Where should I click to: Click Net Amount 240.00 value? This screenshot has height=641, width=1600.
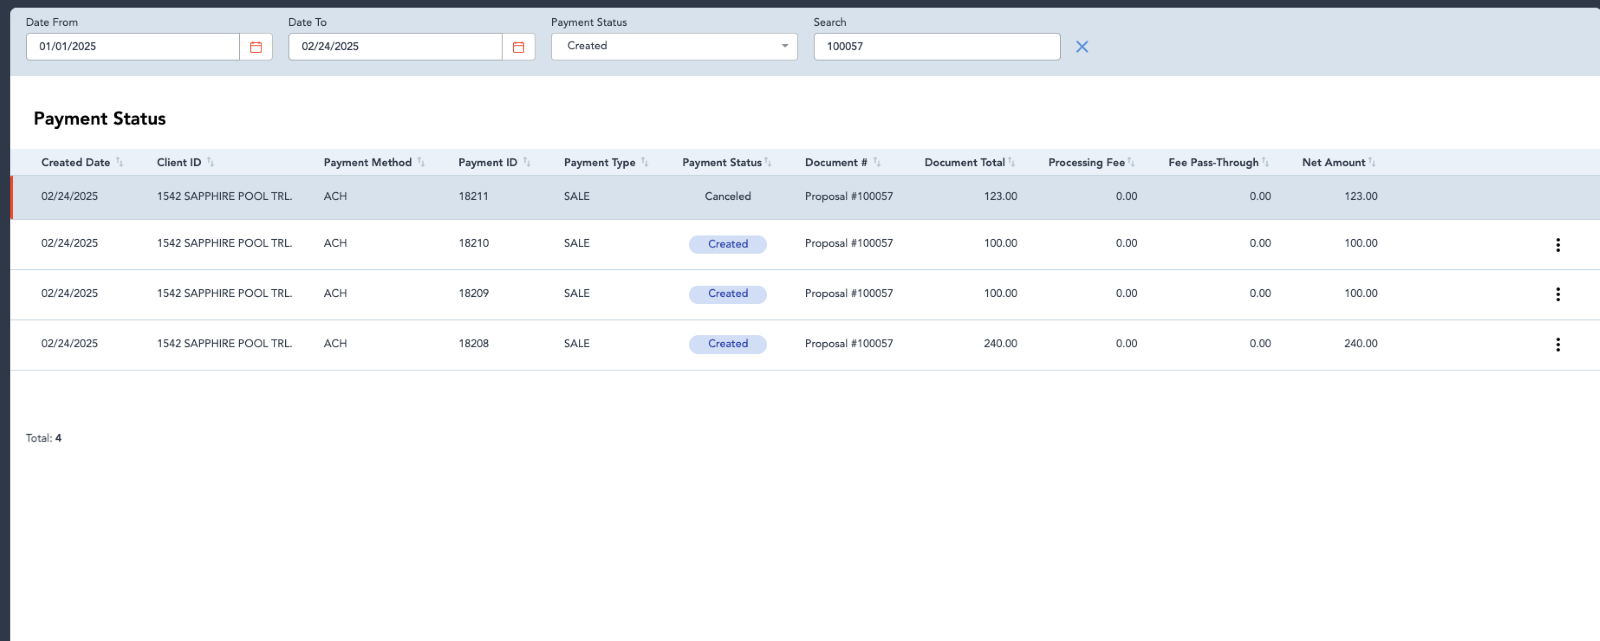coord(1361,344)
